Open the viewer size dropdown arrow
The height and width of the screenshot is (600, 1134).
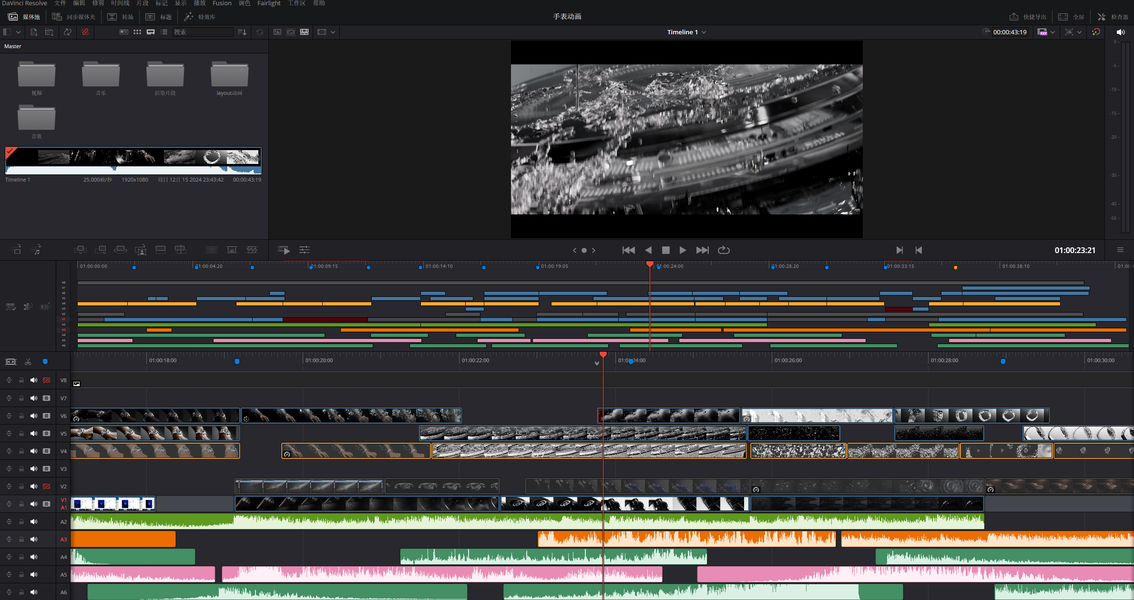coord(333,32)
